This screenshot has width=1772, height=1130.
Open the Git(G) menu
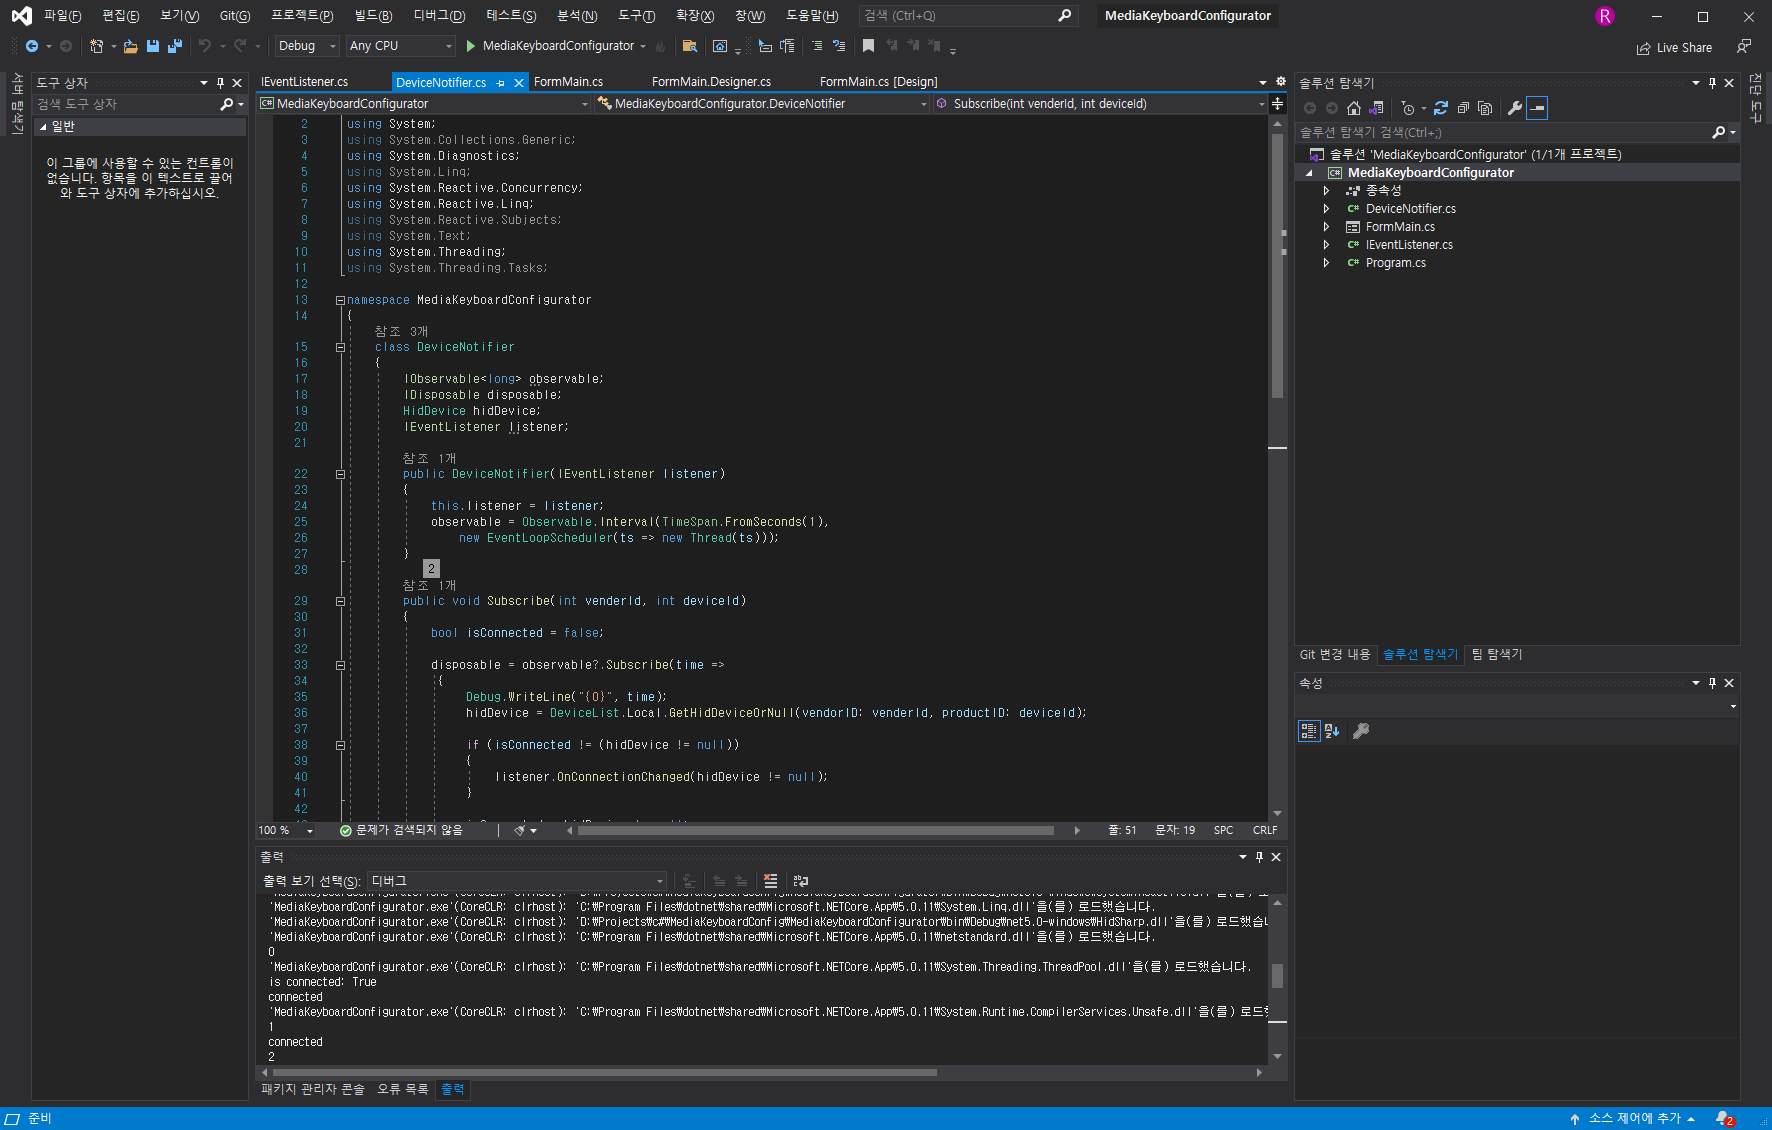coord(235,16)
